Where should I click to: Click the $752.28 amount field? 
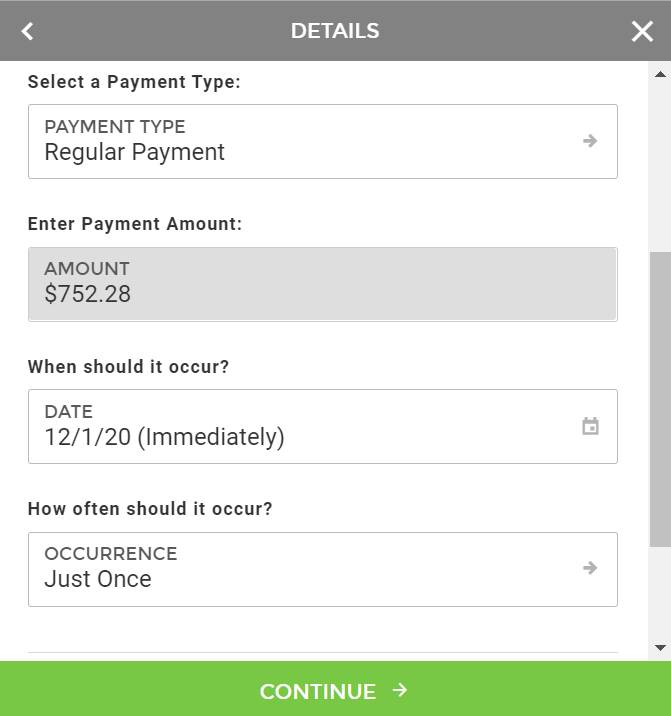[323, 284]
